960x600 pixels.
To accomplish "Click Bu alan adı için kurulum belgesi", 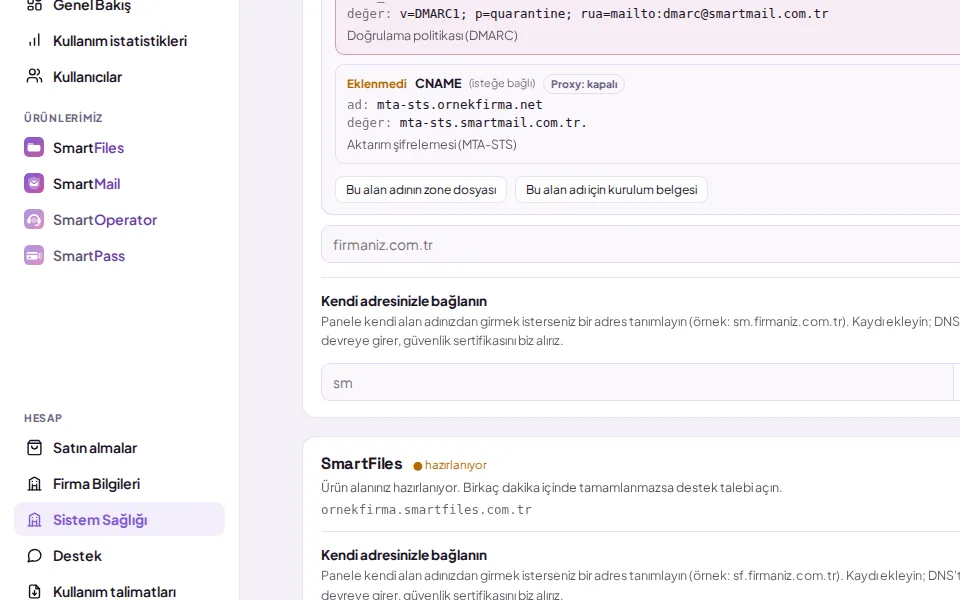I will (x=611, y=190).
